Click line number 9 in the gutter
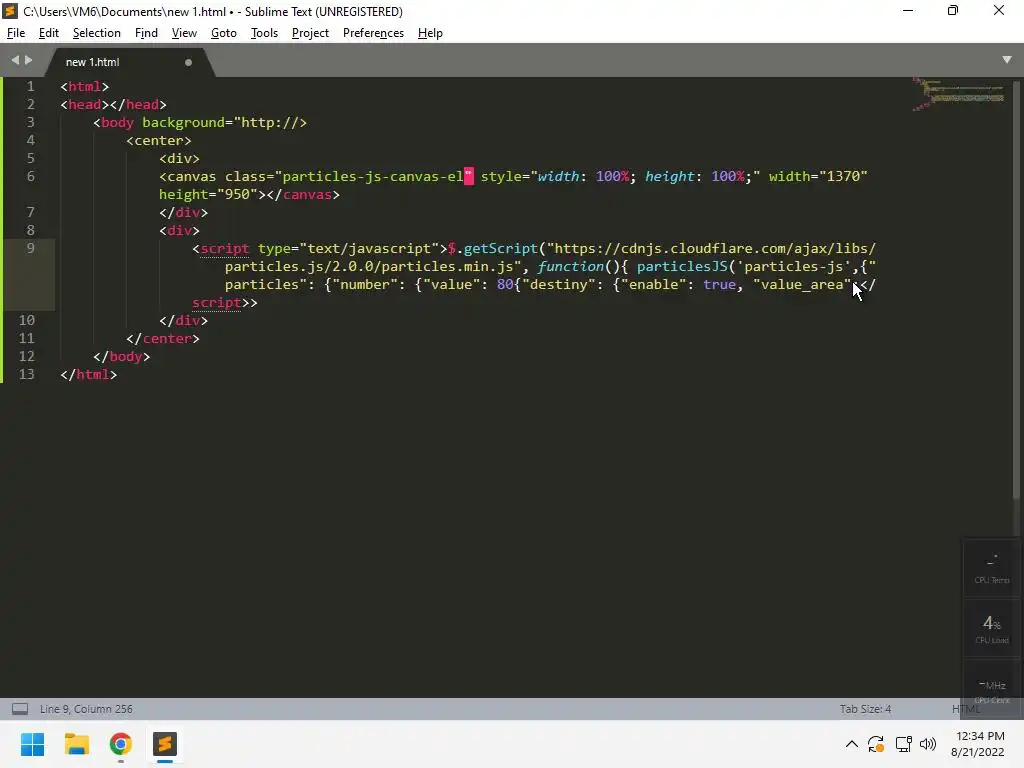The width and height of the screenshot is (1024, 768). (30, 248)
